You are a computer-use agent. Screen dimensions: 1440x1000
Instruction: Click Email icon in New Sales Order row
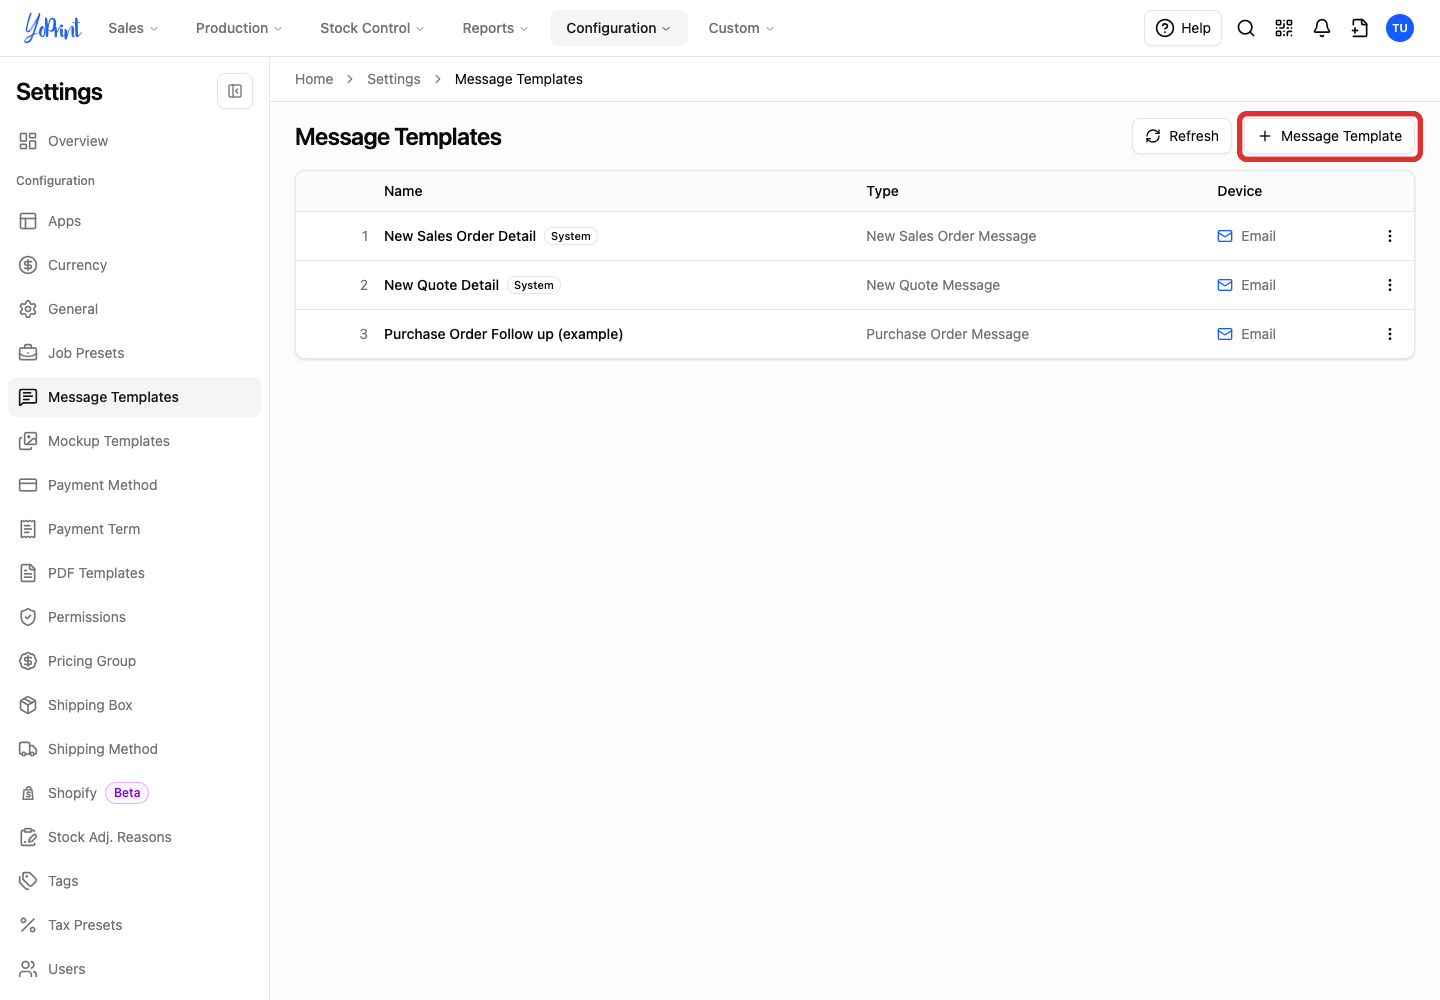pyautogui.click(x=1225, y=236)
